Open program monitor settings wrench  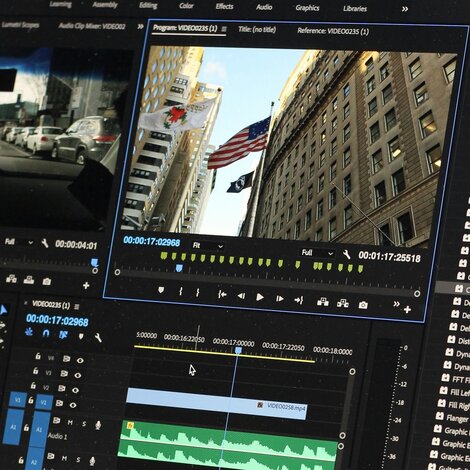[347, 255]
